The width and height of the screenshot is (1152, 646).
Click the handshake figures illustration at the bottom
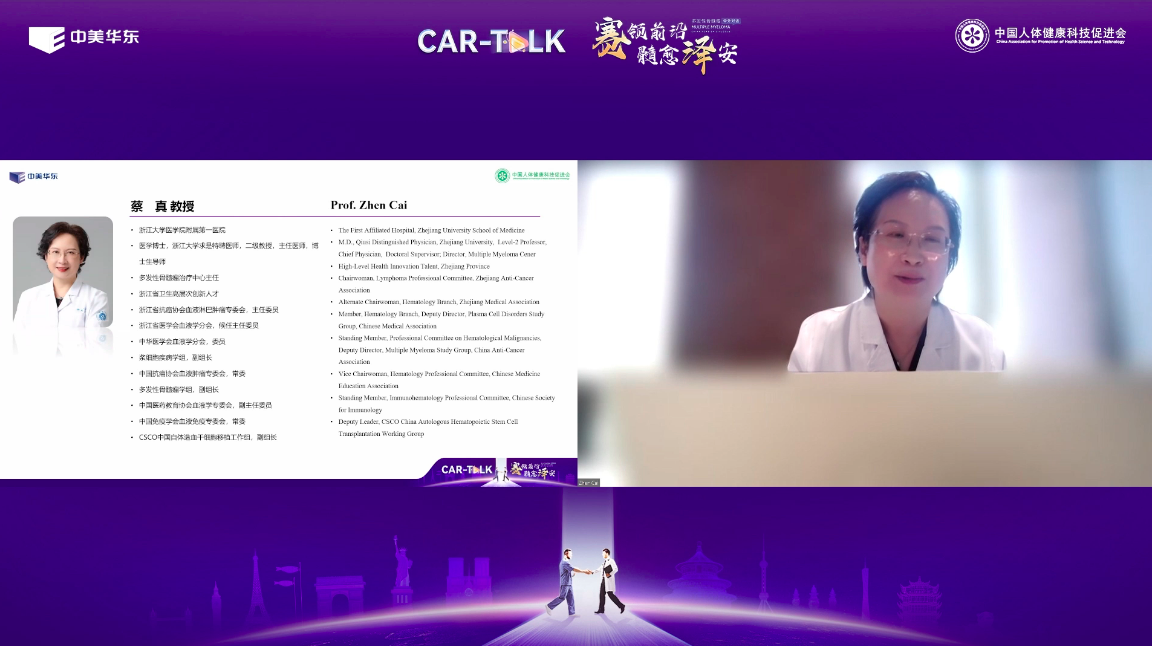(x=584, y=581)
